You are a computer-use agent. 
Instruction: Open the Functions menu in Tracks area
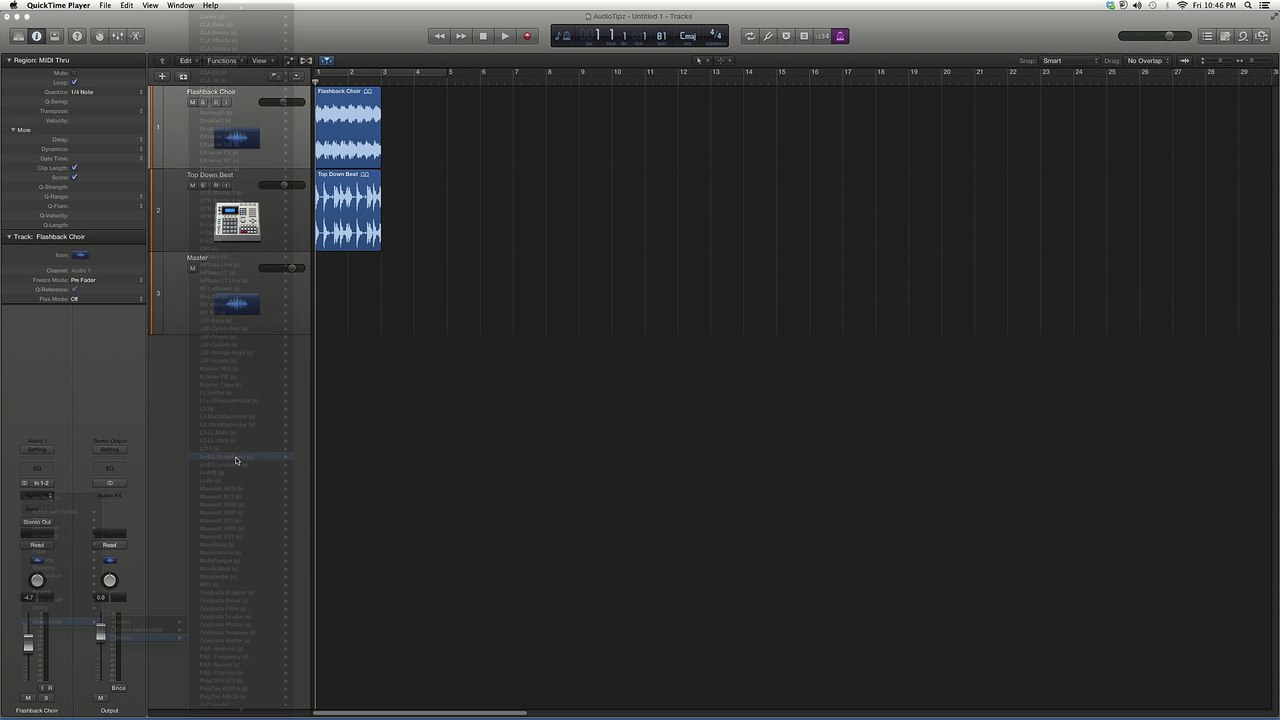(x=223, y=61)
